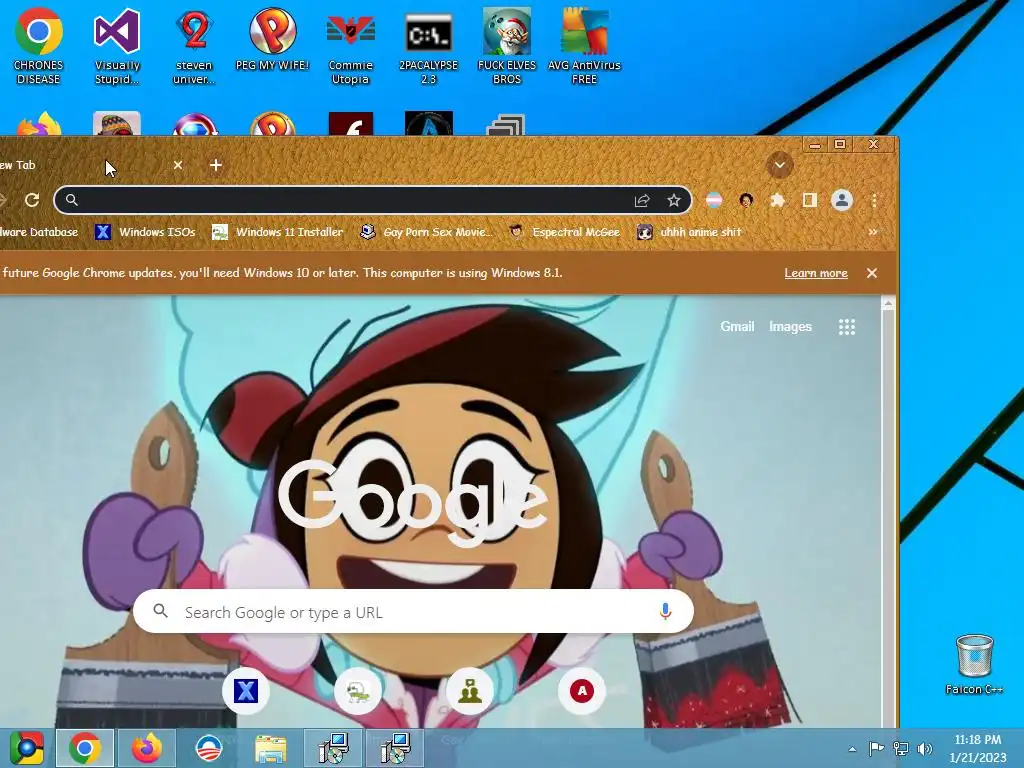The height and width of the screenshot is (768, 1024).
Task: Open the Falcon C++ recycle bin icon
Action: 974,664
